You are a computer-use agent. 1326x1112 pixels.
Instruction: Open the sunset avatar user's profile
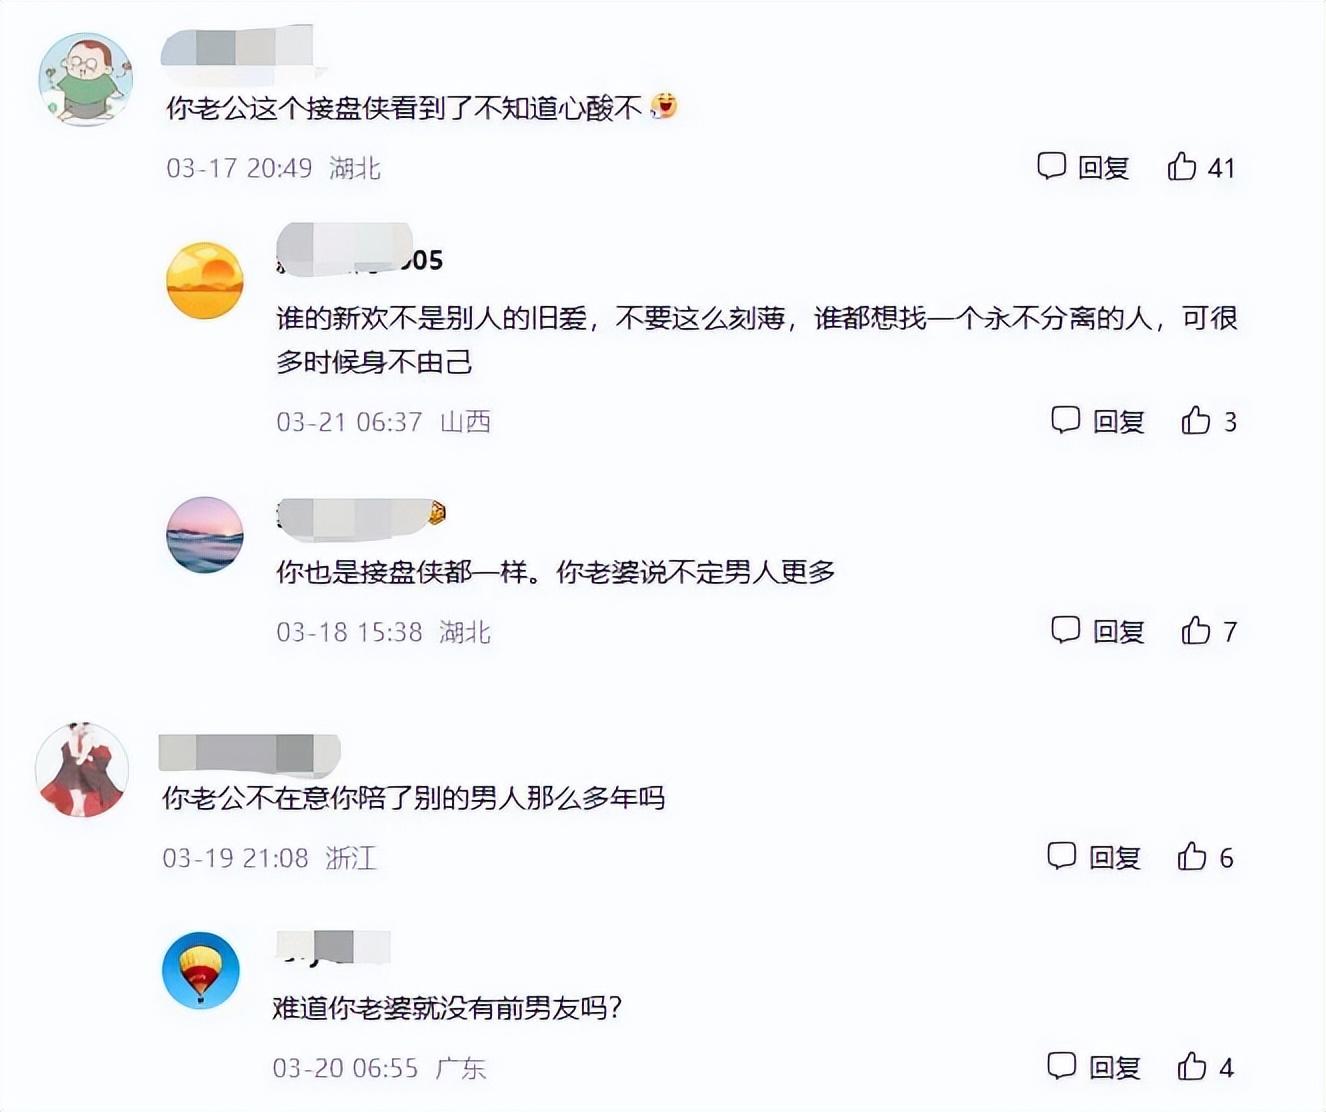(205, 280)
